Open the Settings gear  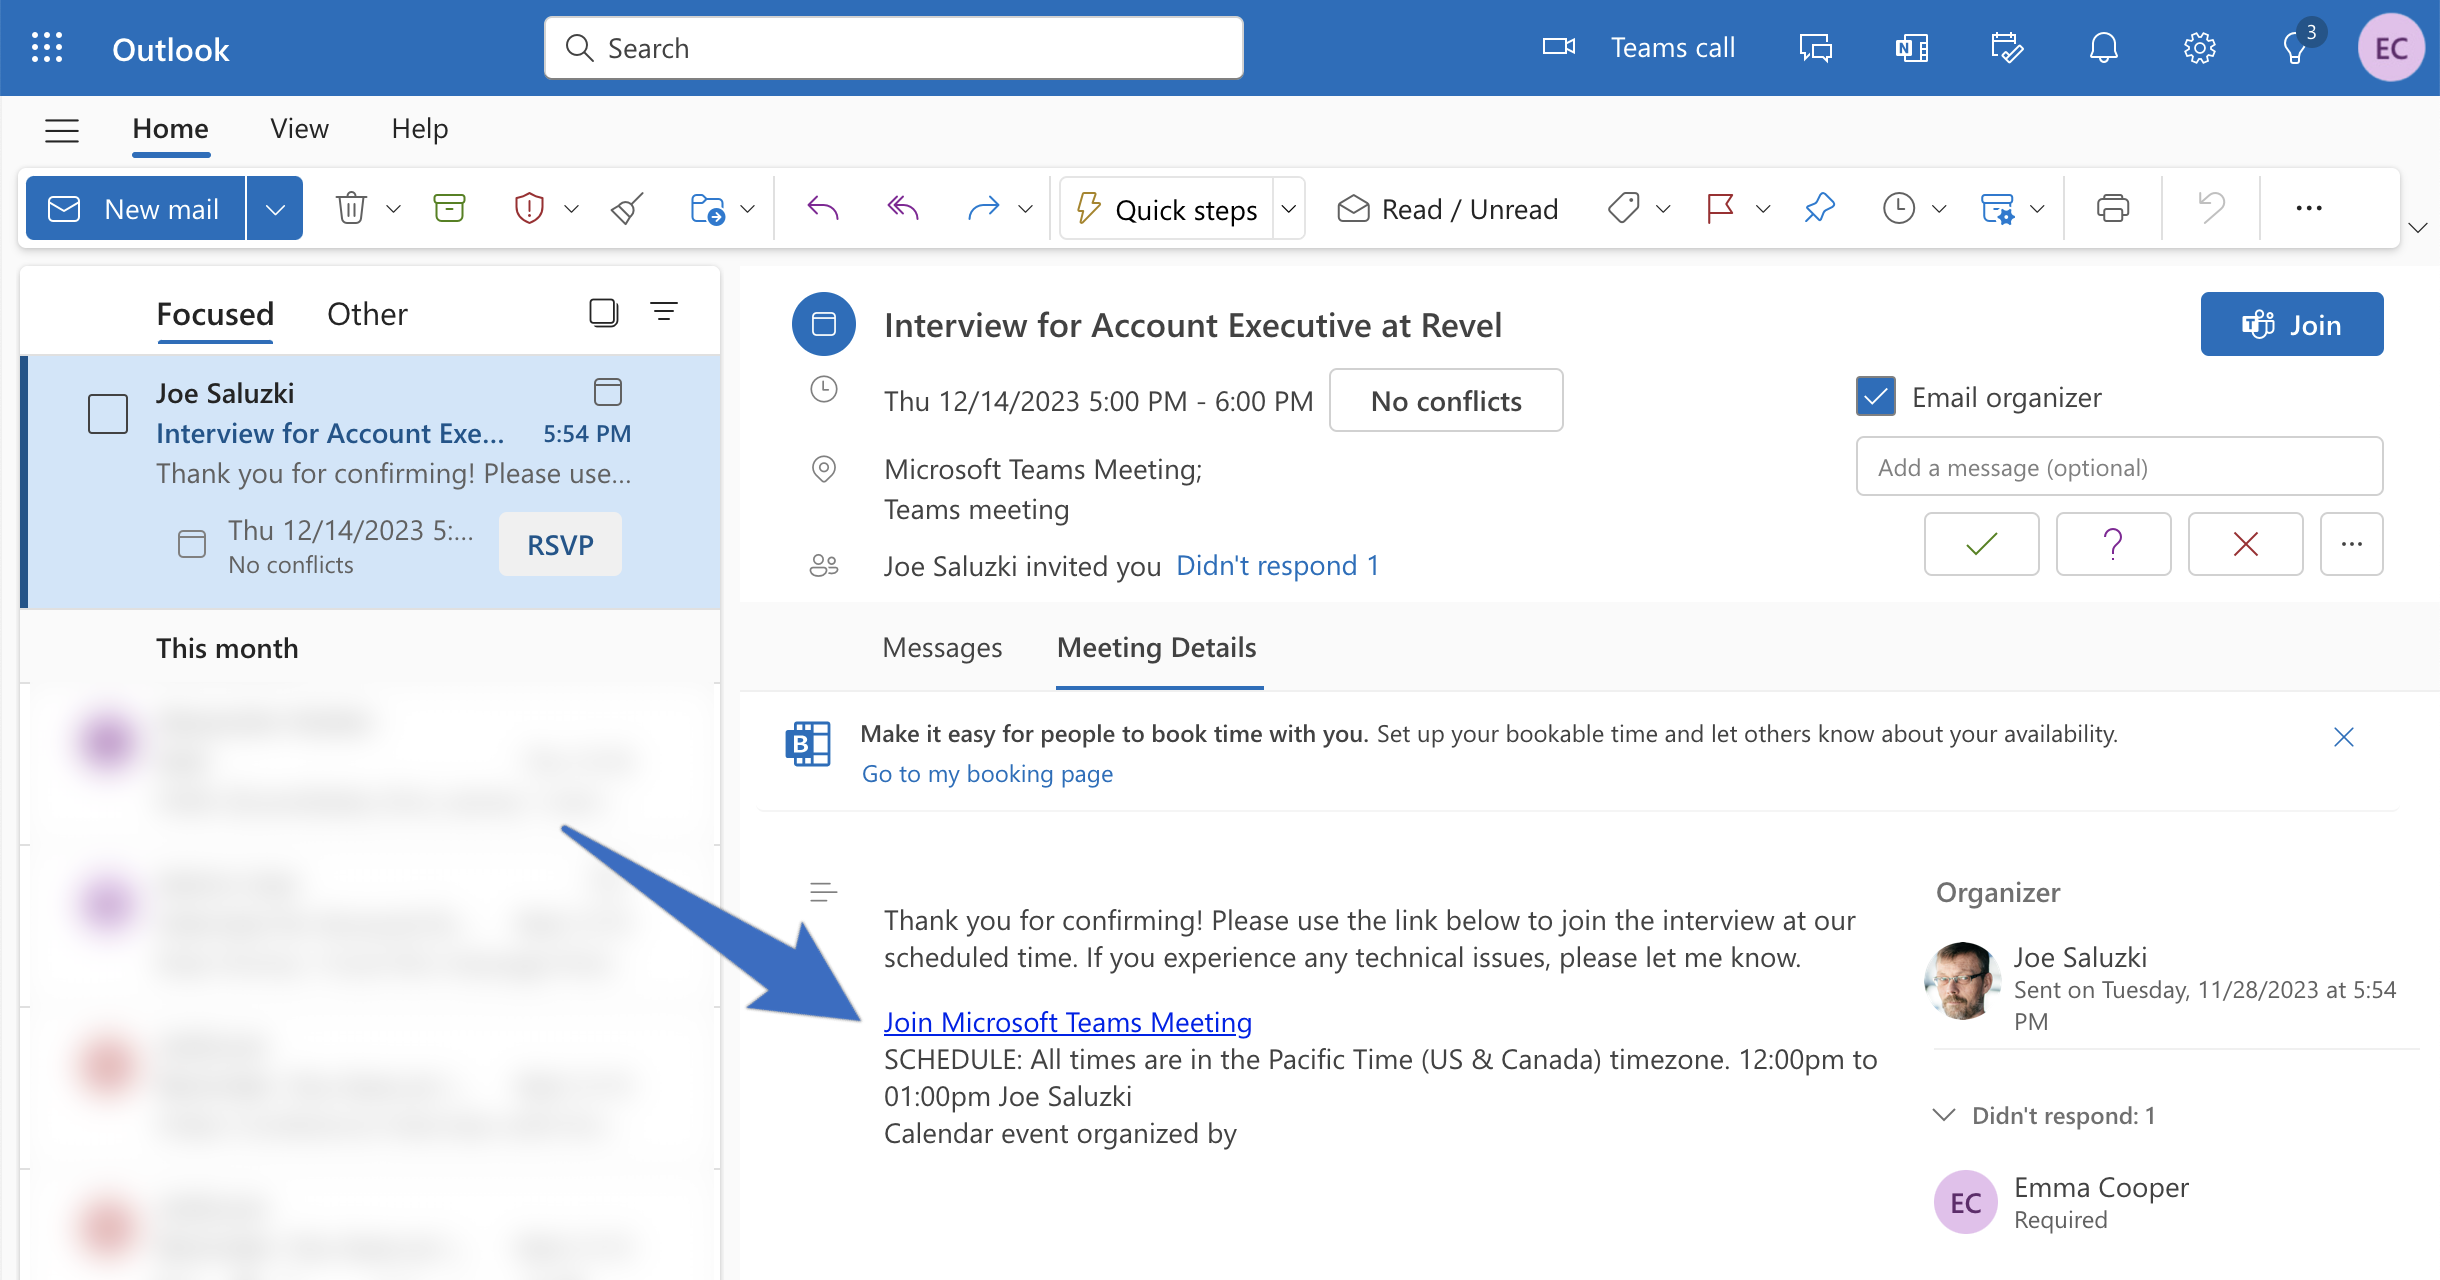coord(2199,48)
